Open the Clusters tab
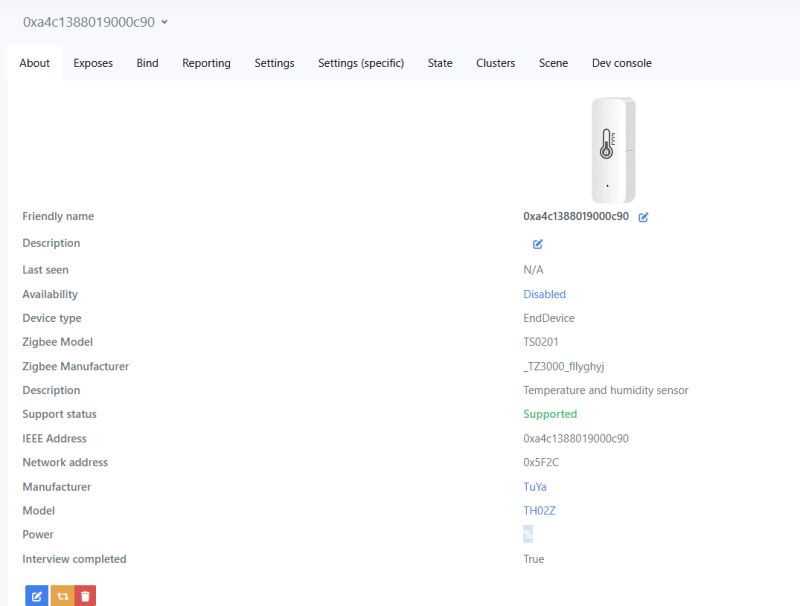800x606 pixels. (495, 63)
